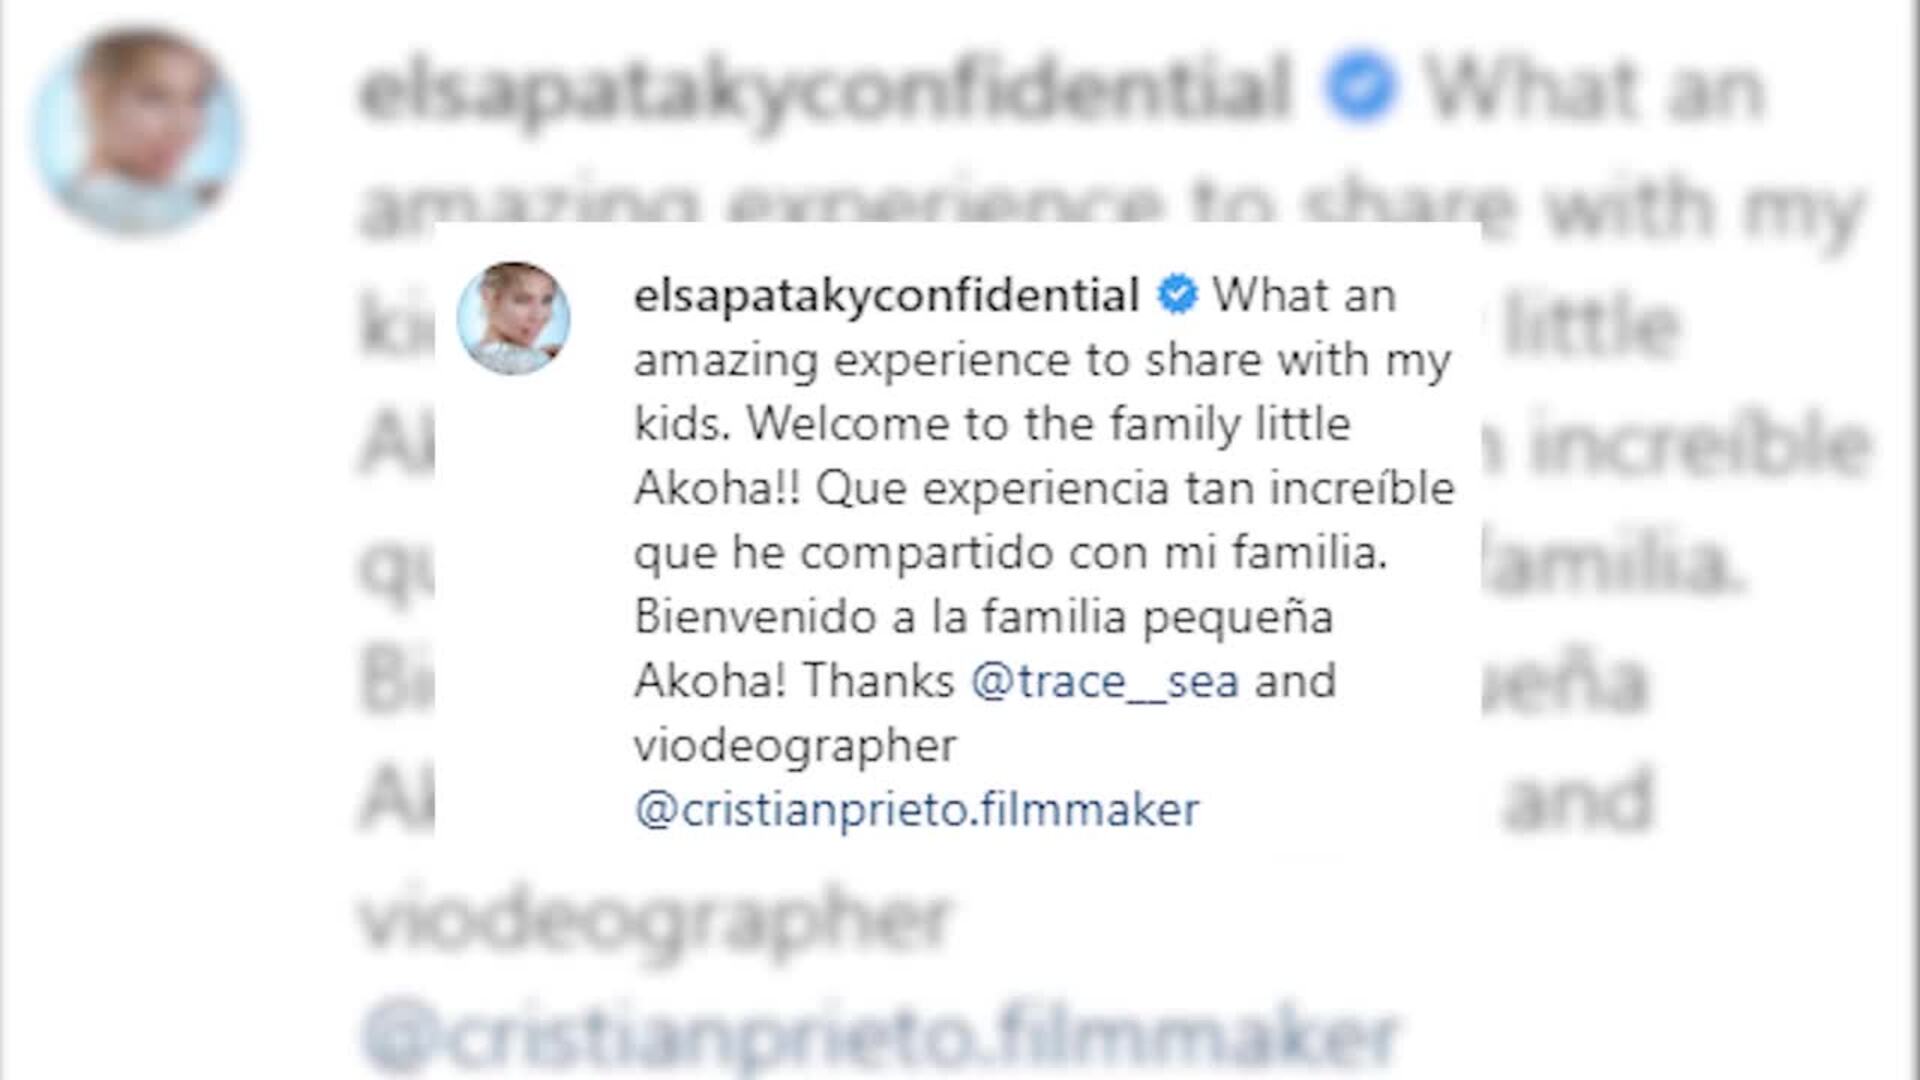Click "Akoha!!" in the sharp caption
Image resolution: width=1920 pixels, height=1080 pixels.
pyautogui.click(x=717, y=488)
